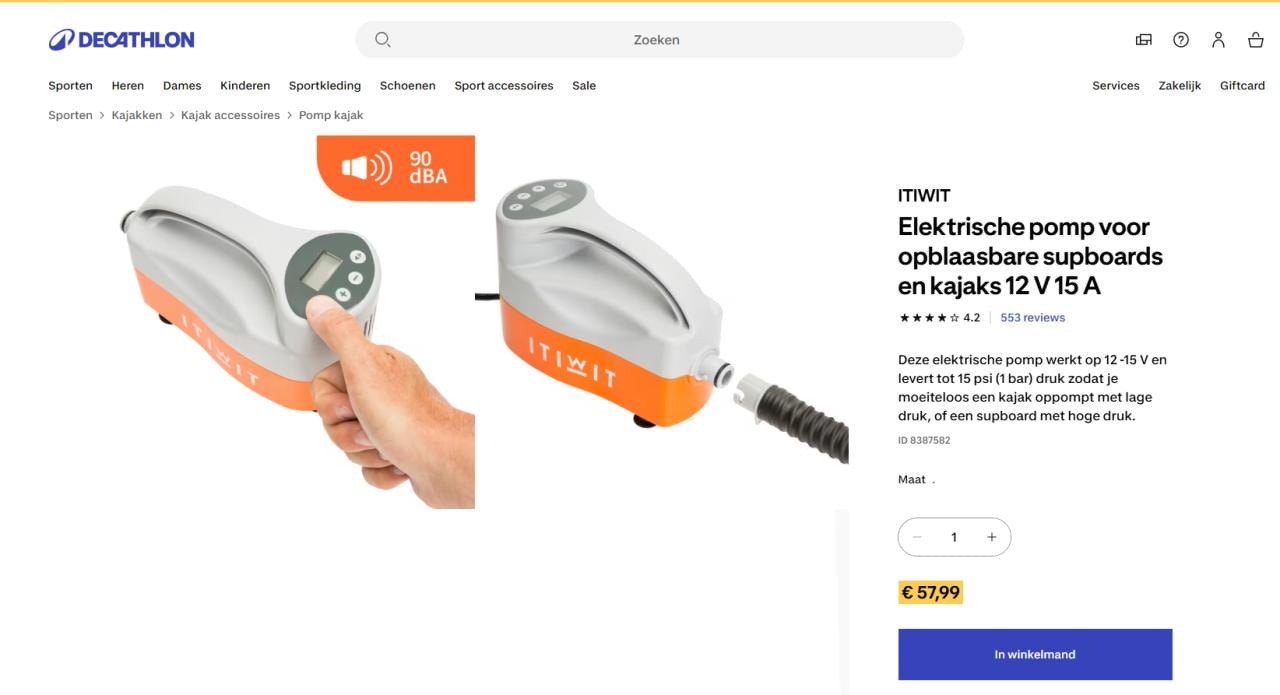Image resolution: width=1280 pixels, height=695 pixels.
Task: Open the help question mark icon
Action: (x=1181, y=40)
